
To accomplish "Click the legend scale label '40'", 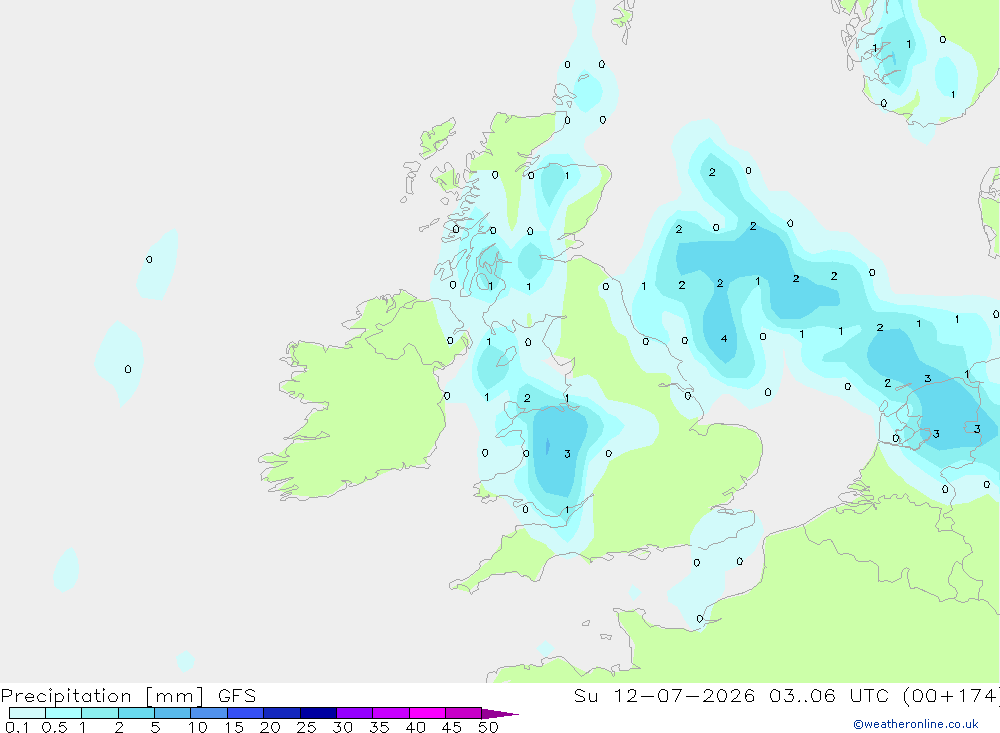I will 415,727.
